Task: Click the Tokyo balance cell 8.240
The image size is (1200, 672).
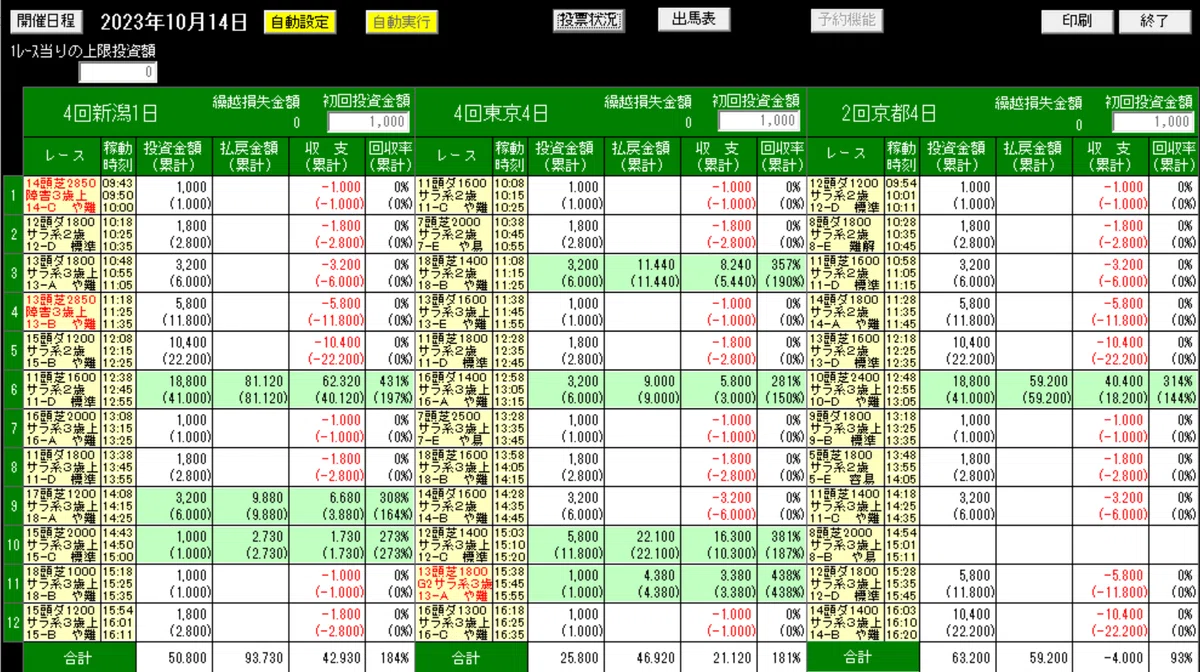Action: [x=718, y=273]
